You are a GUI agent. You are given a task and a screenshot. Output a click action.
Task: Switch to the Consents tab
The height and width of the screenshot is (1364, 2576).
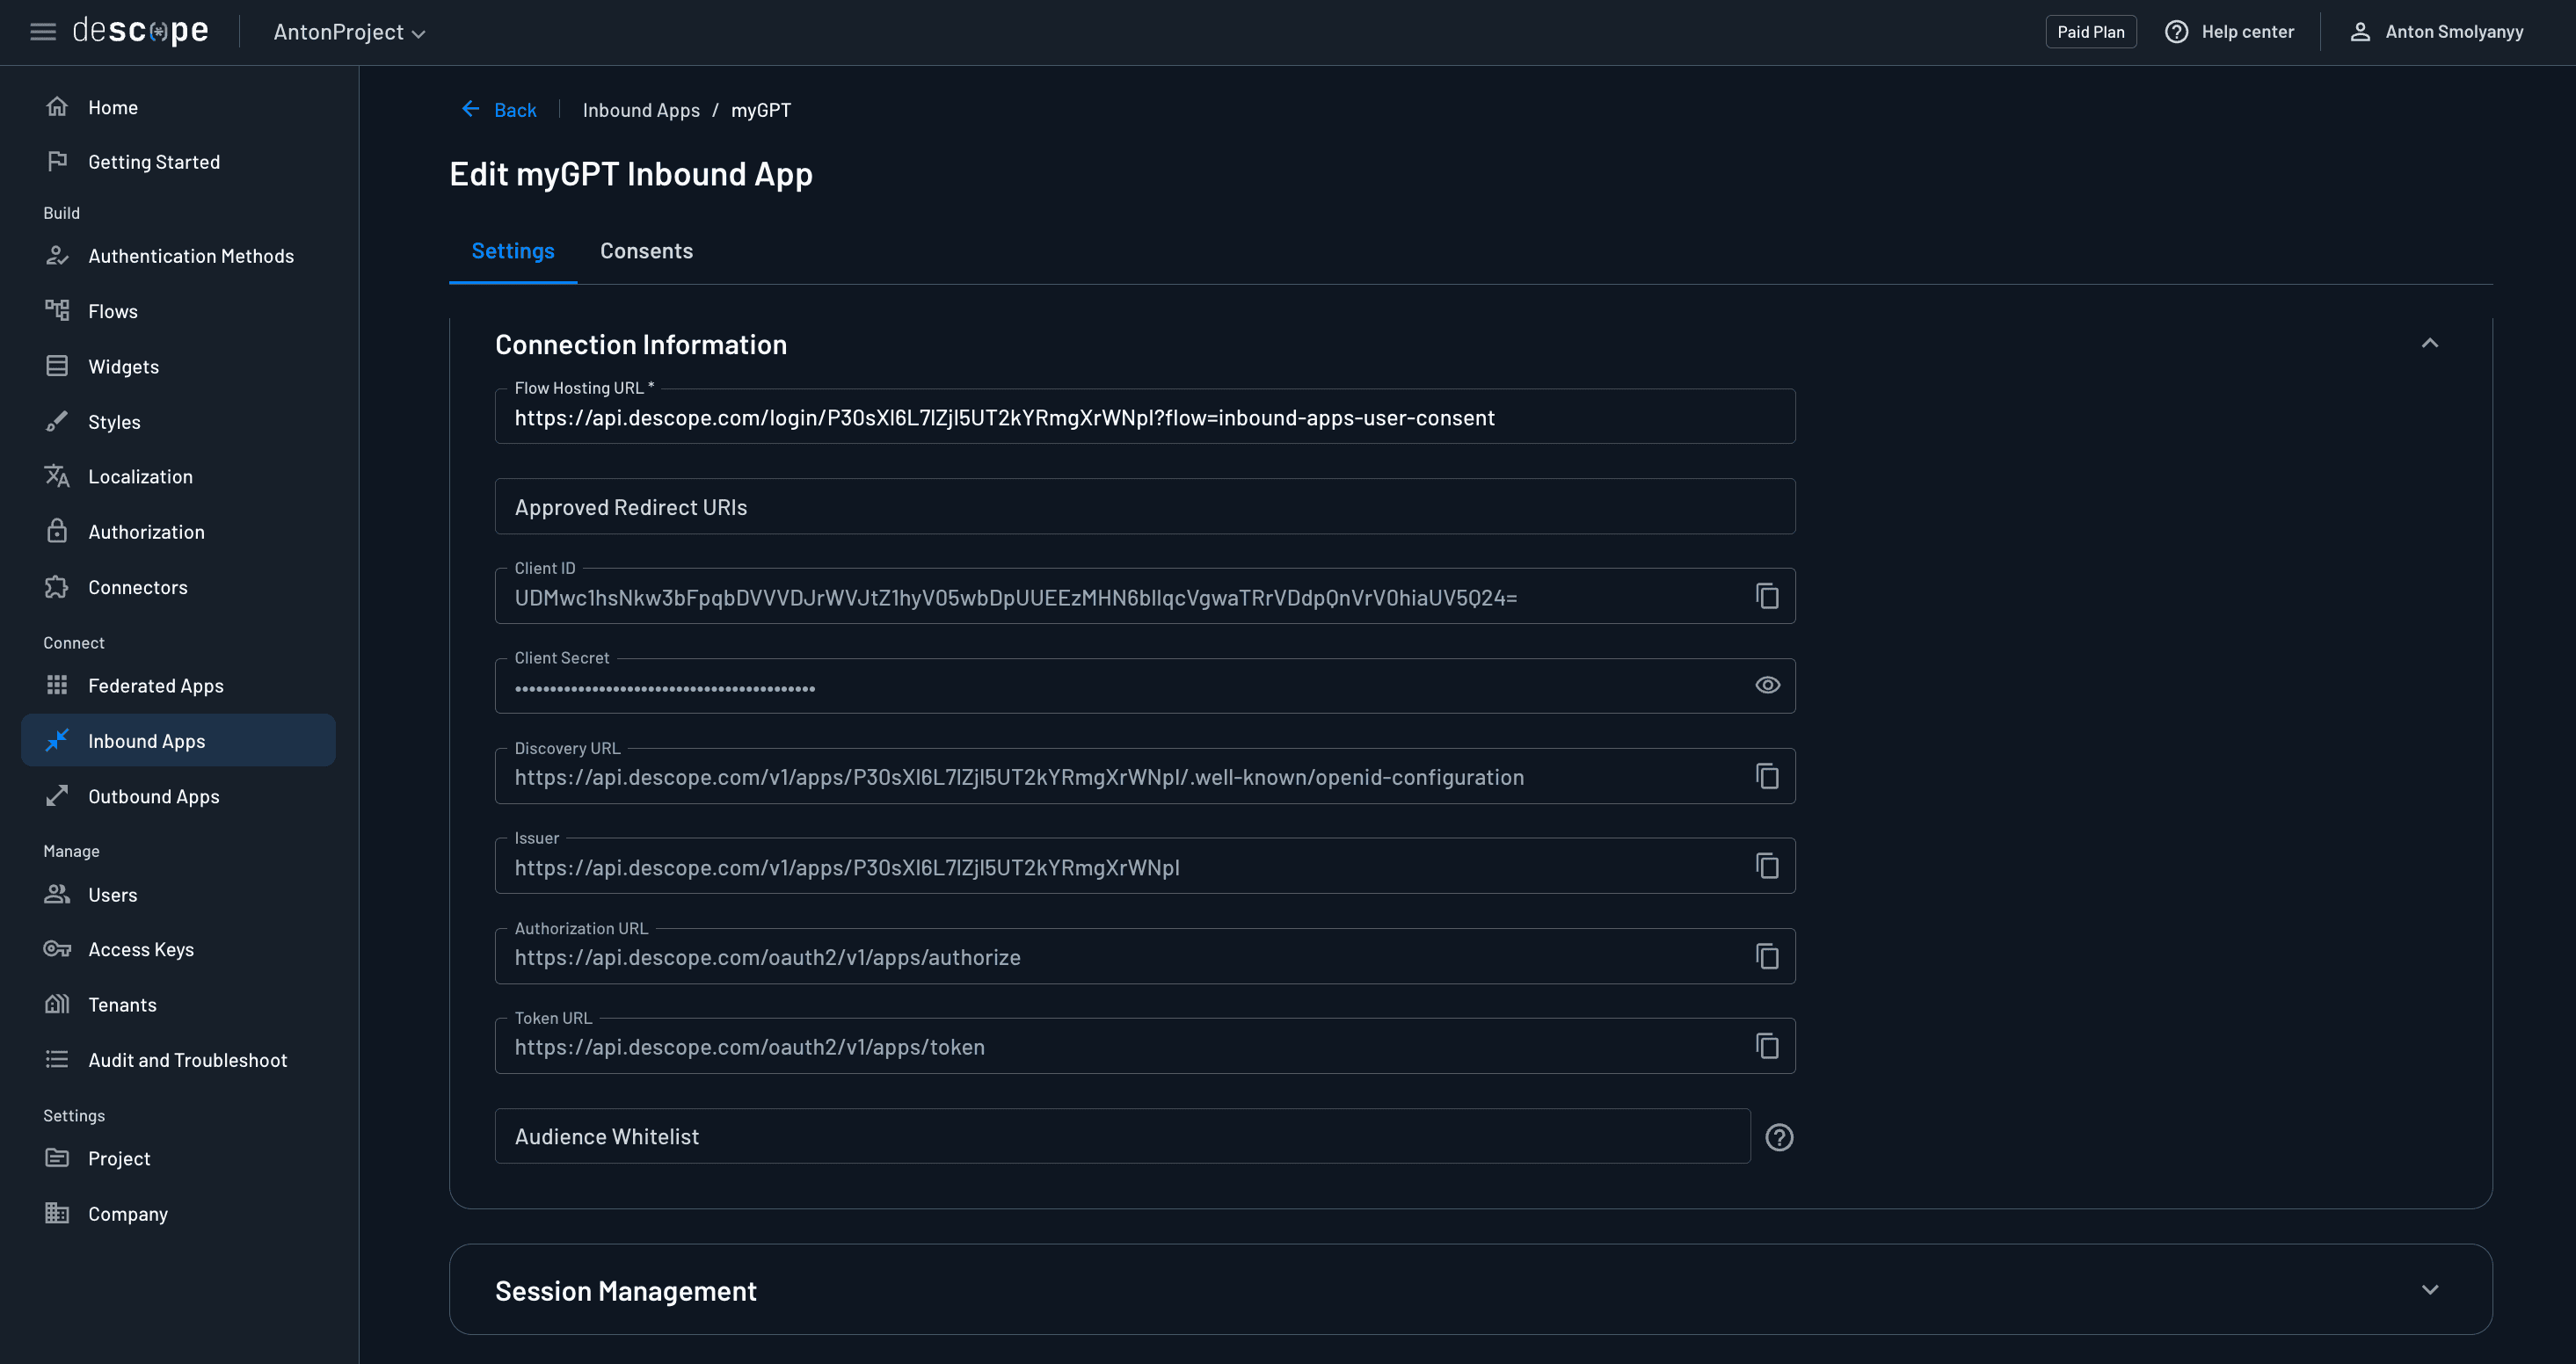(x=646, y=251)
